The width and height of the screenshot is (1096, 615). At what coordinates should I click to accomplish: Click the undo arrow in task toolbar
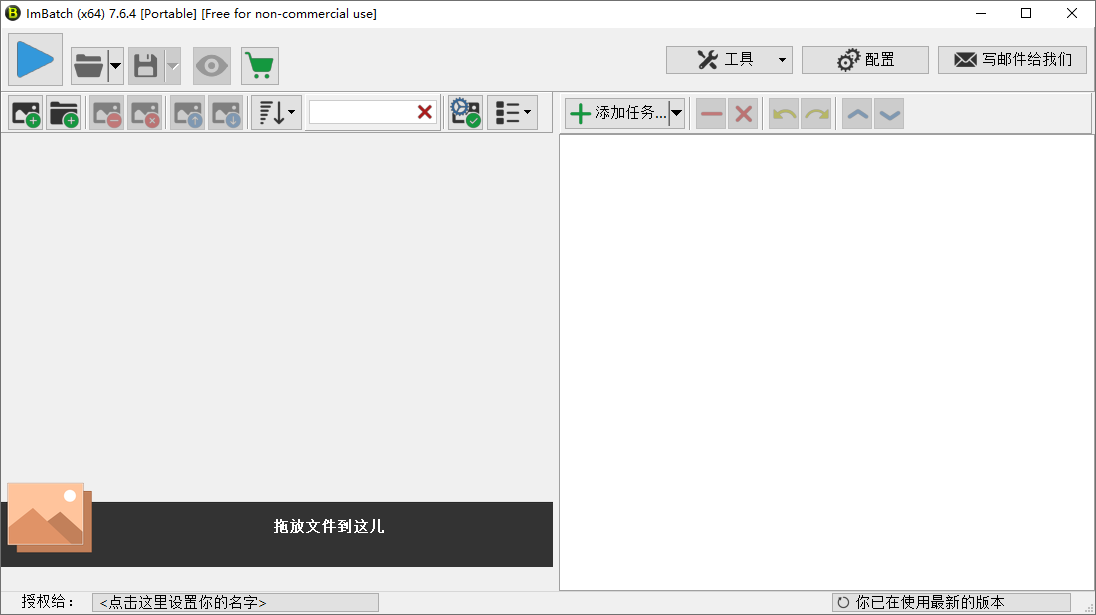tap(782, 113)
